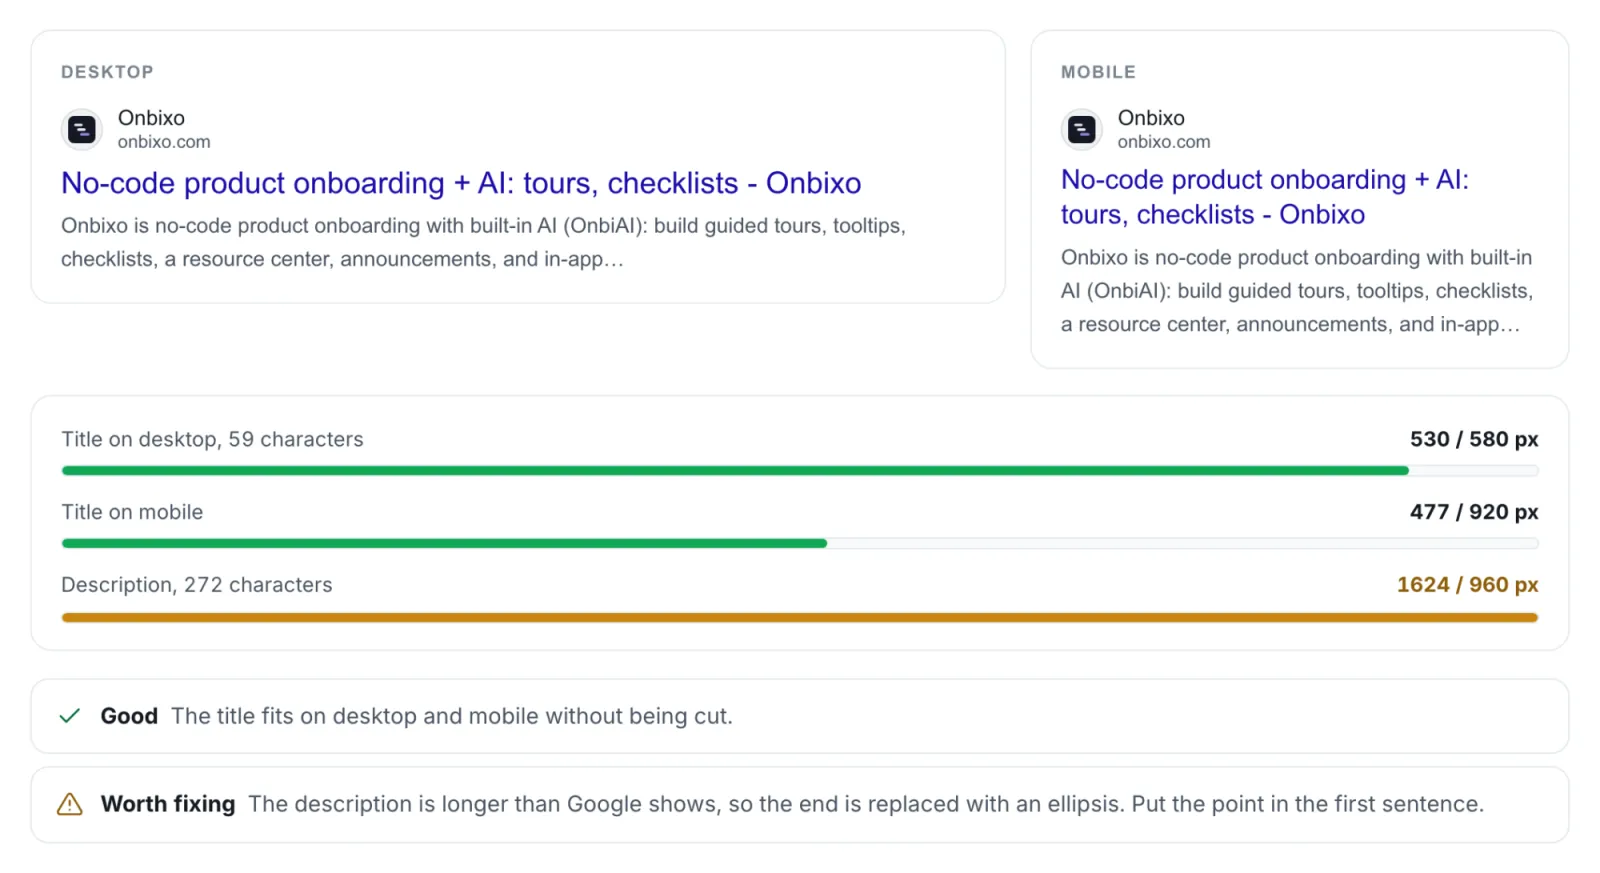Click the MOBILE heading label
This screenshot has height=873, width=1600.
pyautogui.click(x=1098, y=72)
